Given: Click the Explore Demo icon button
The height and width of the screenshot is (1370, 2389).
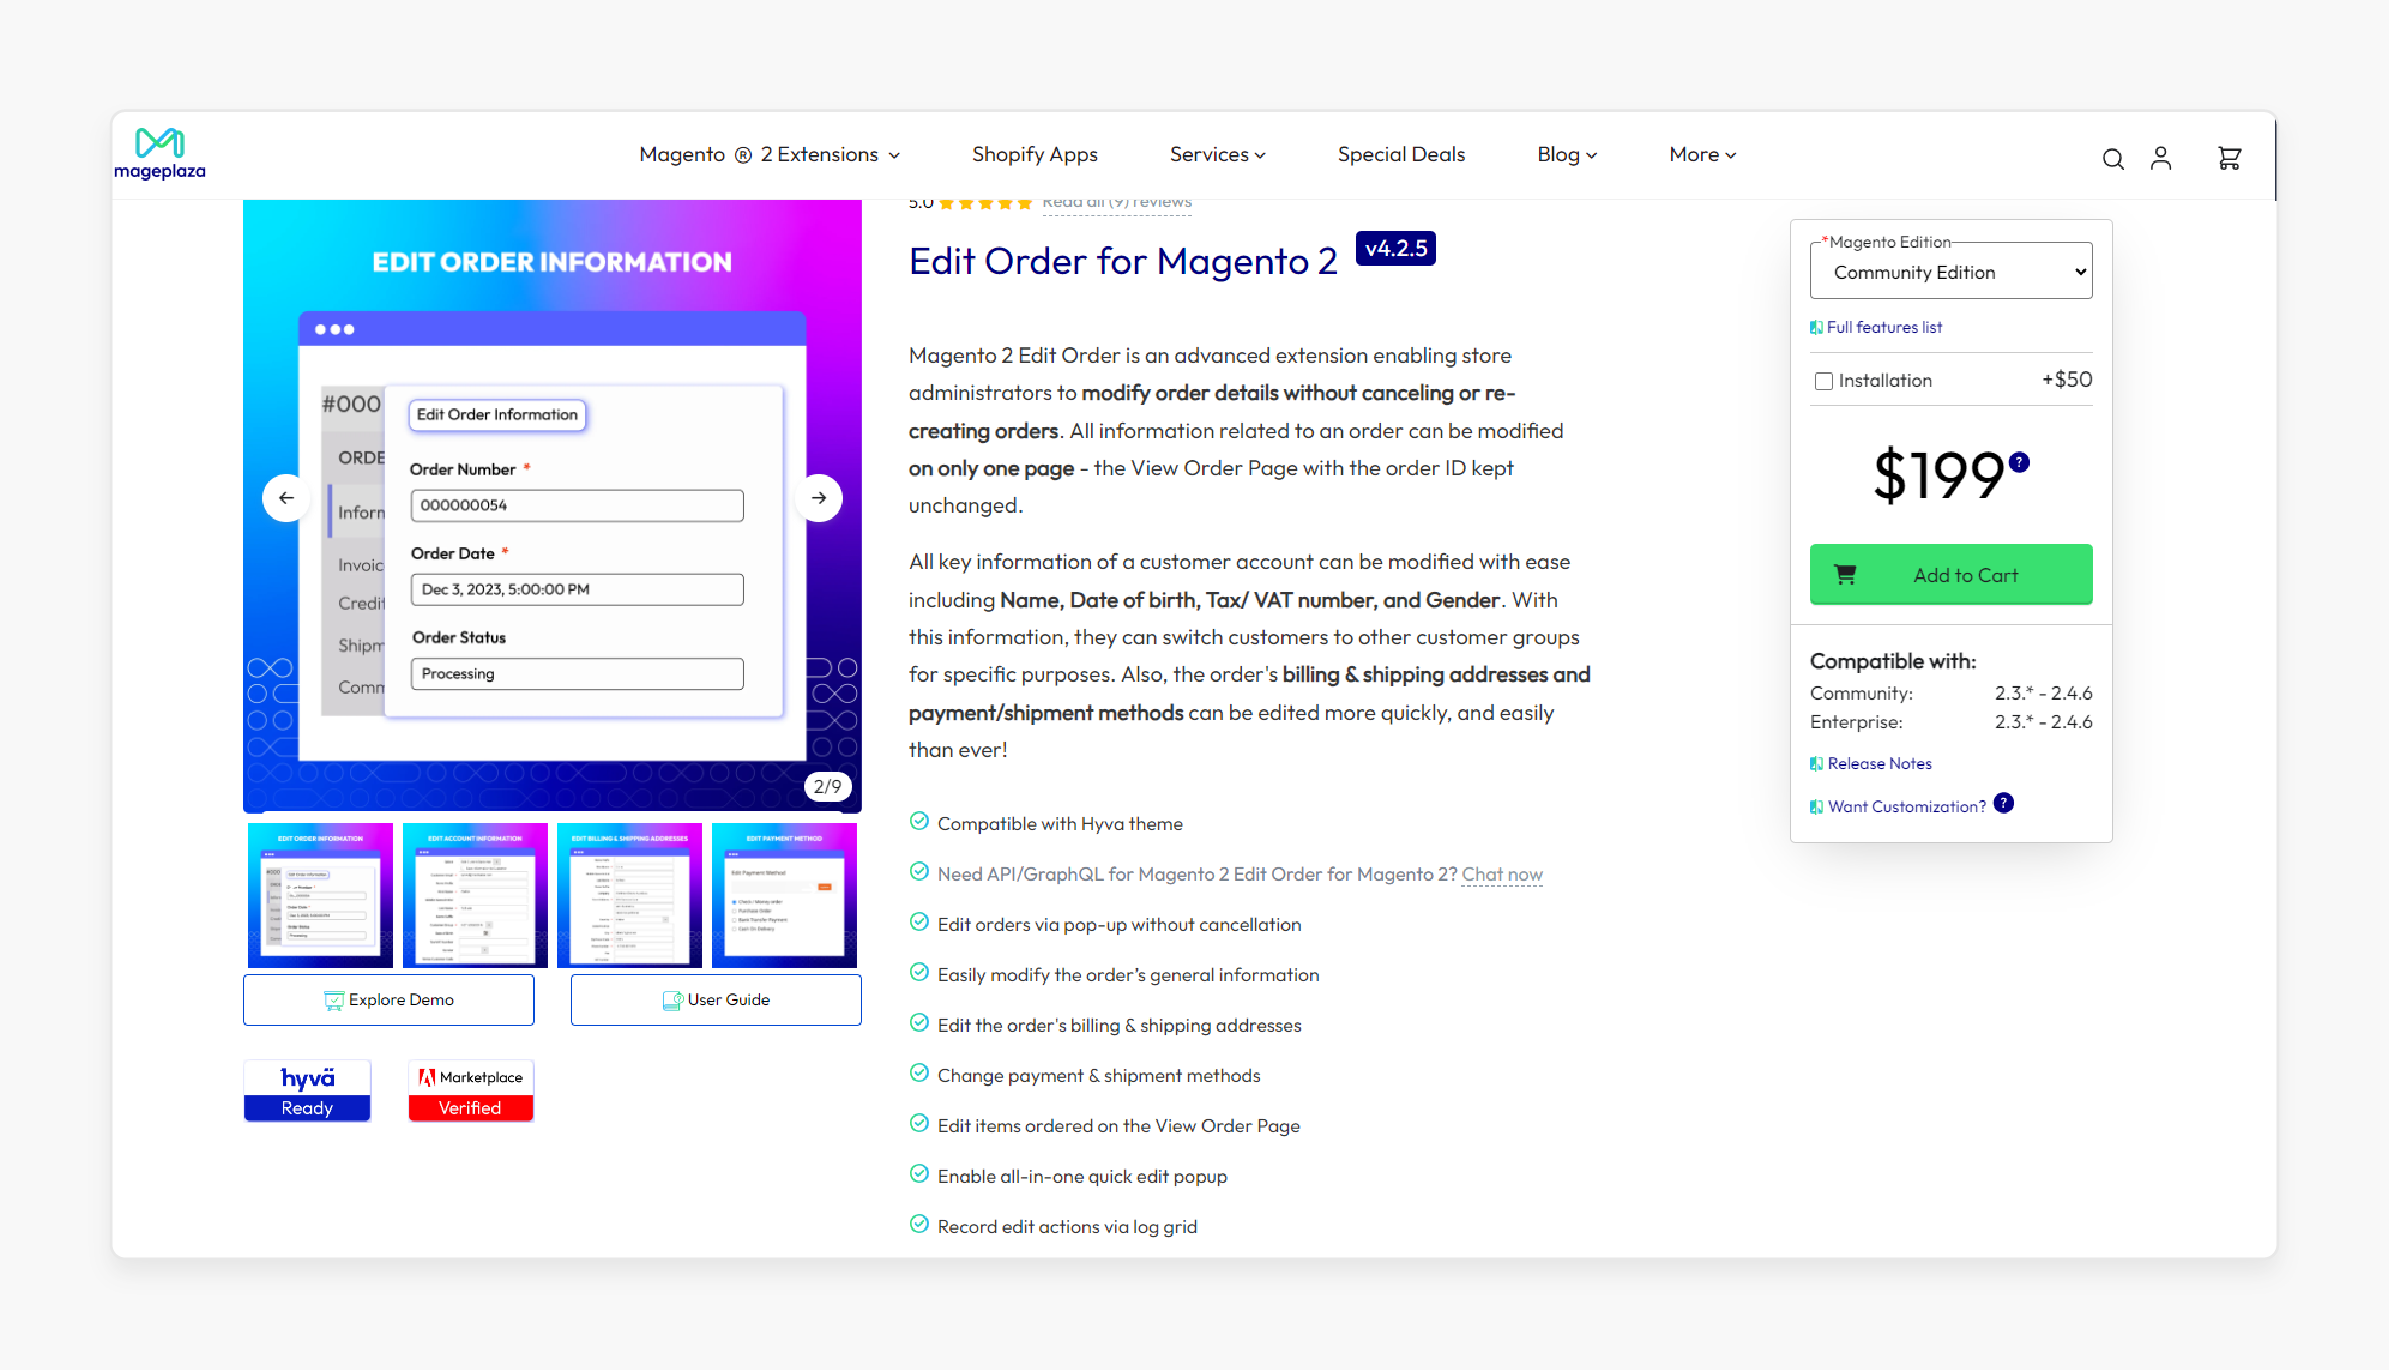Looking at the screenshot, I should tap(335, 998).
